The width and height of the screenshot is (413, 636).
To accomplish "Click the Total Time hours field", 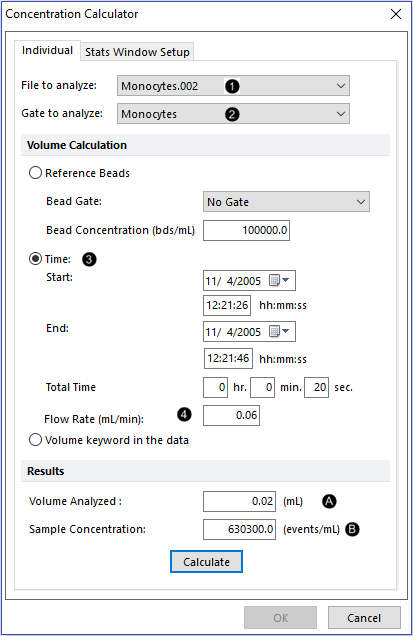I will pos(215,387).
